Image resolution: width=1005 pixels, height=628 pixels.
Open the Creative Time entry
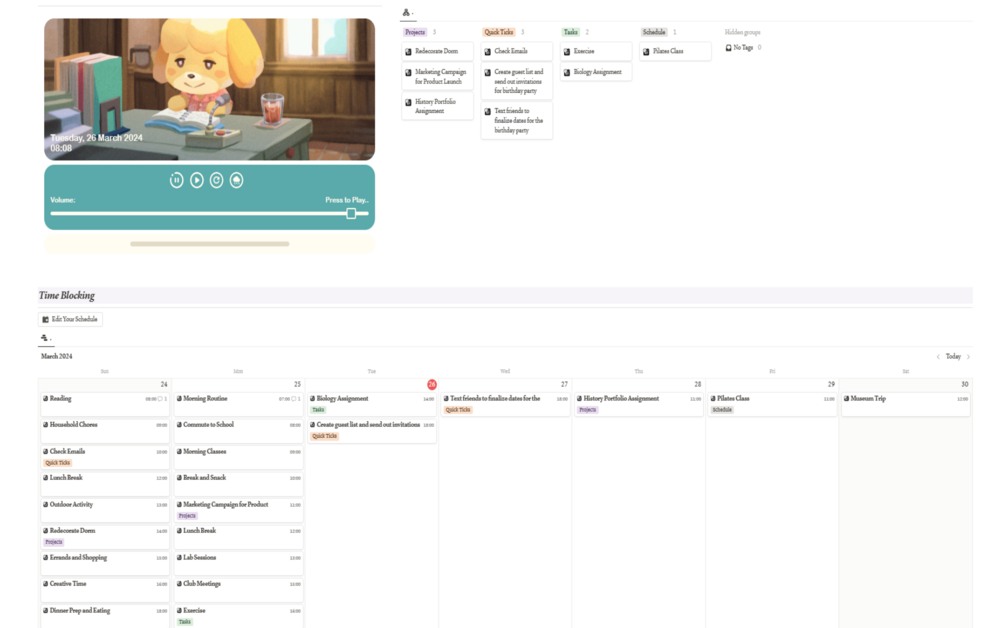point(105,590)
